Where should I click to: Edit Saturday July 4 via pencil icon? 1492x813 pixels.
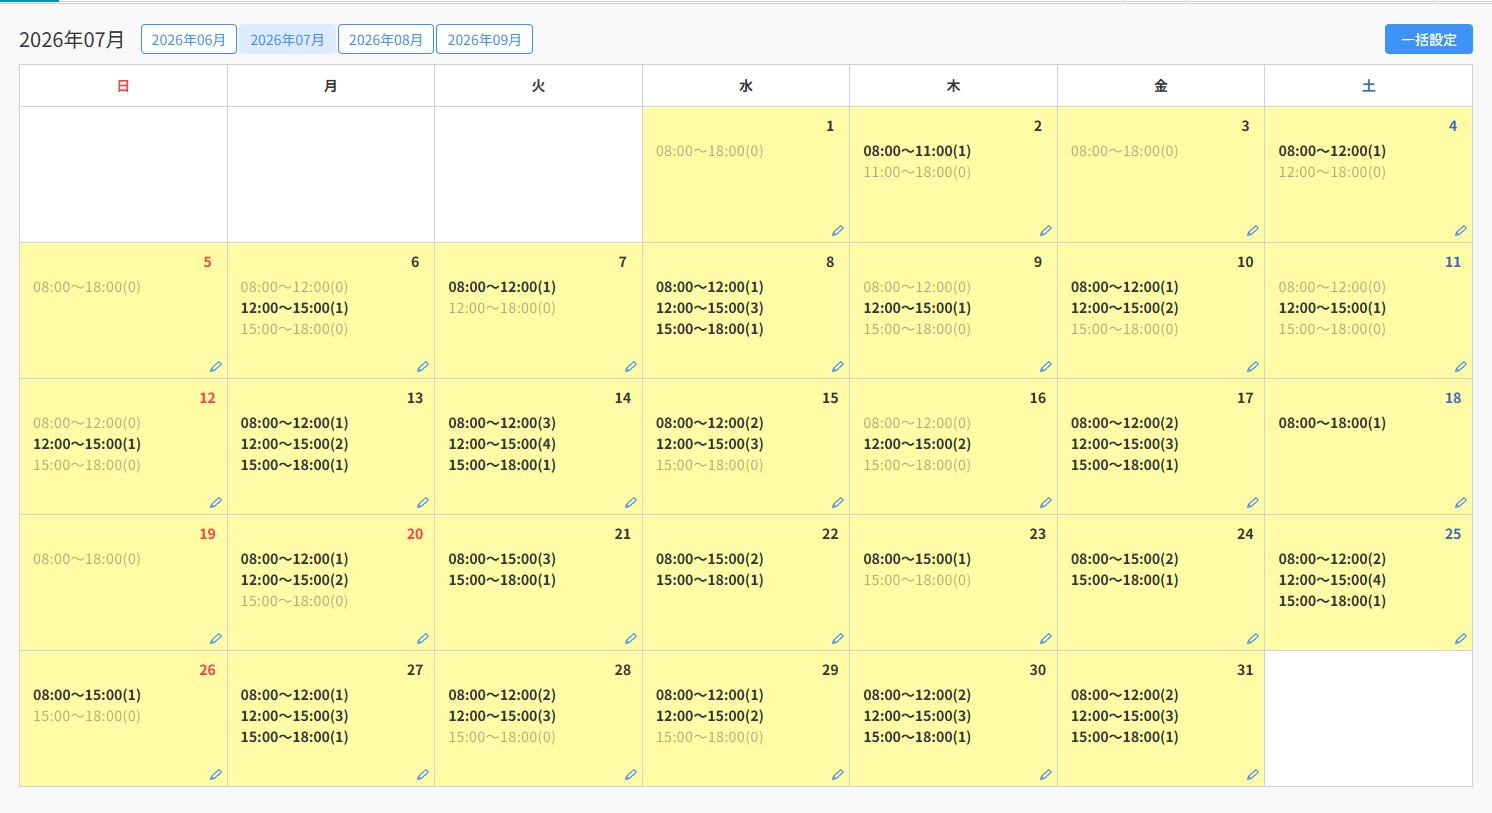[x=1461, y=231]
